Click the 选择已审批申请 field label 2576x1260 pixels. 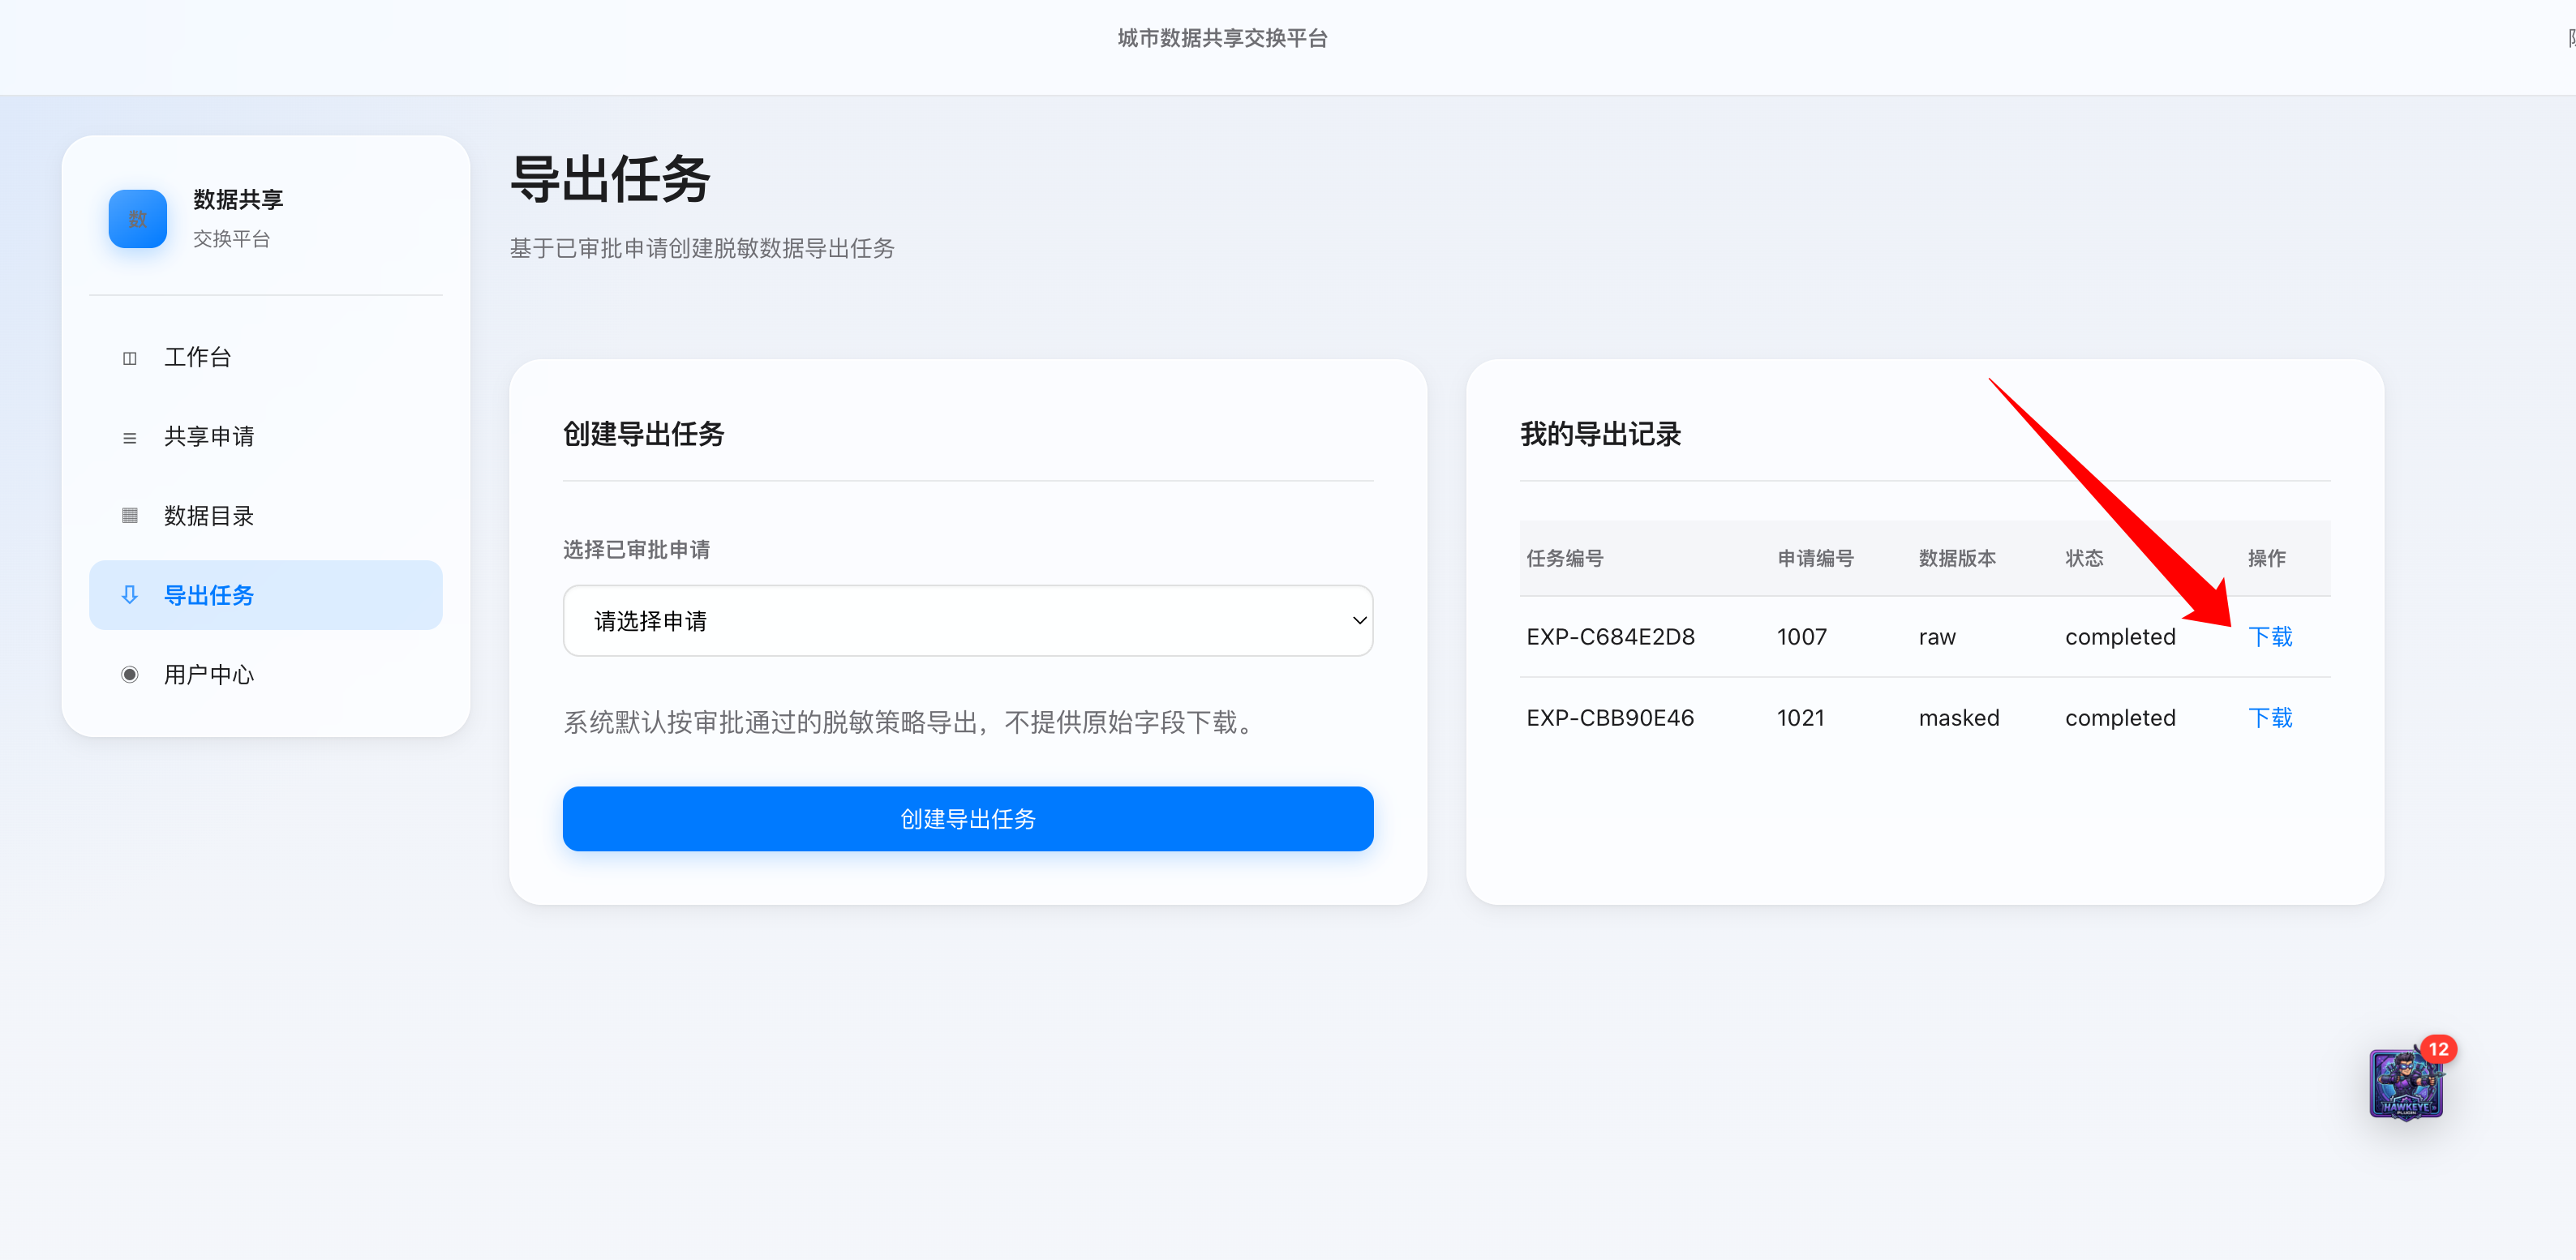coord(636,549)
